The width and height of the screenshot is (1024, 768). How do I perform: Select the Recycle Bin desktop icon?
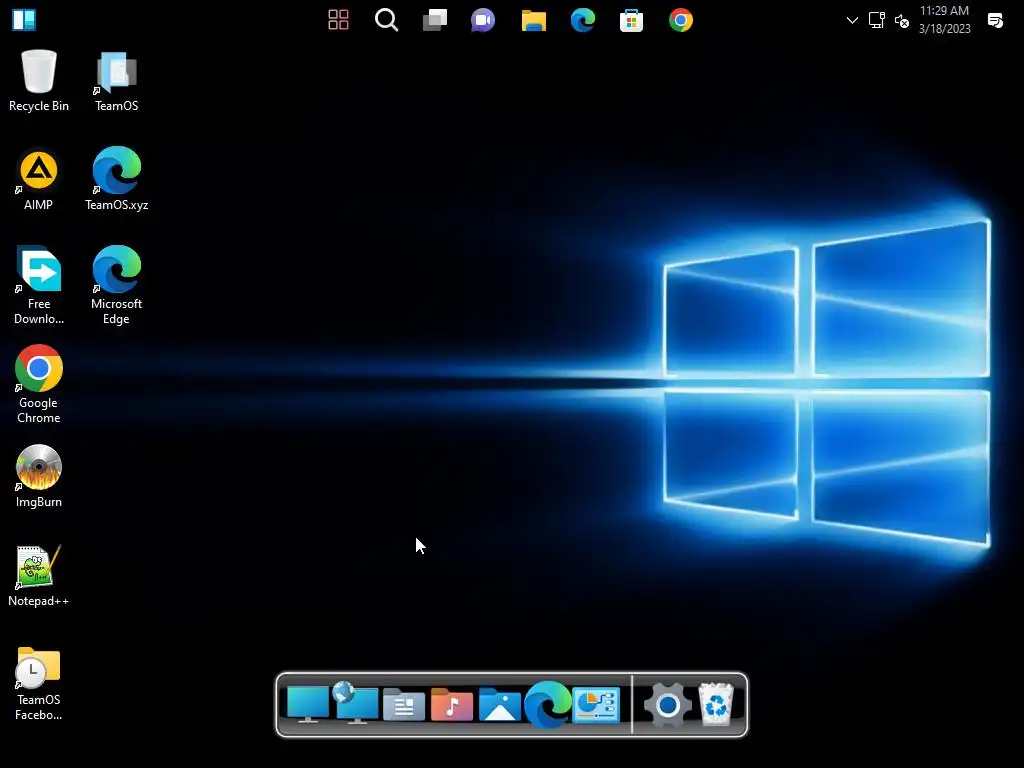pos(39,81)
